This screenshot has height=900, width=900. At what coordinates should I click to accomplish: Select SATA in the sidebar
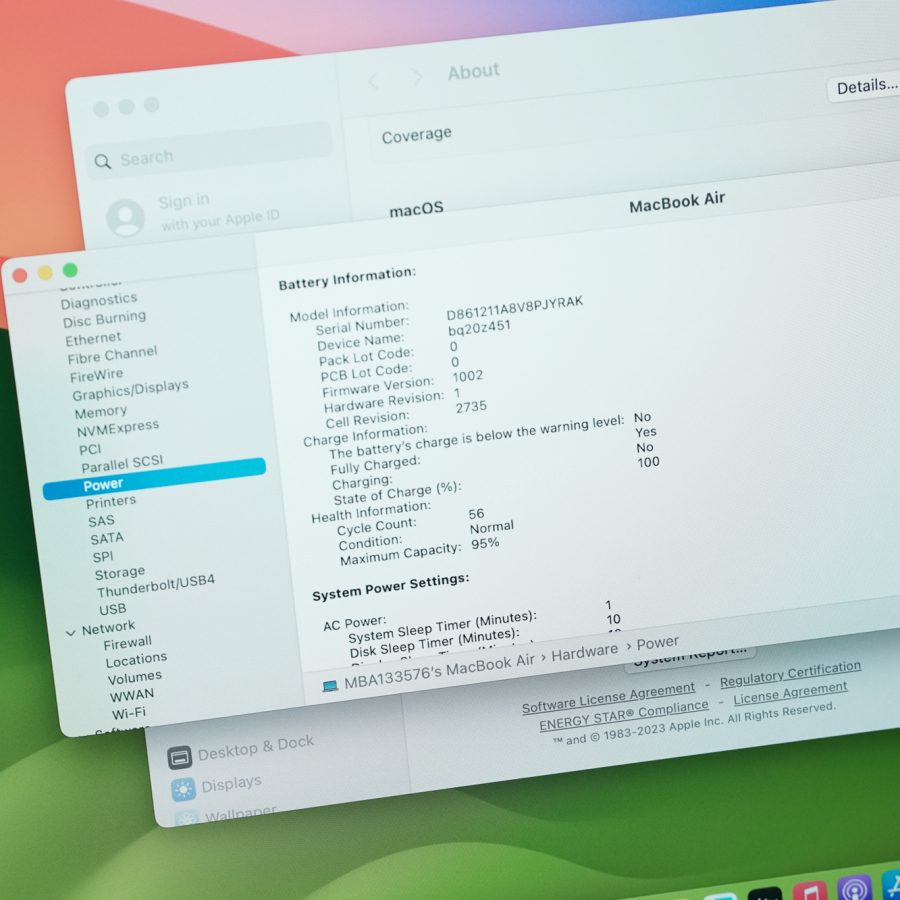tap(107, 538)
